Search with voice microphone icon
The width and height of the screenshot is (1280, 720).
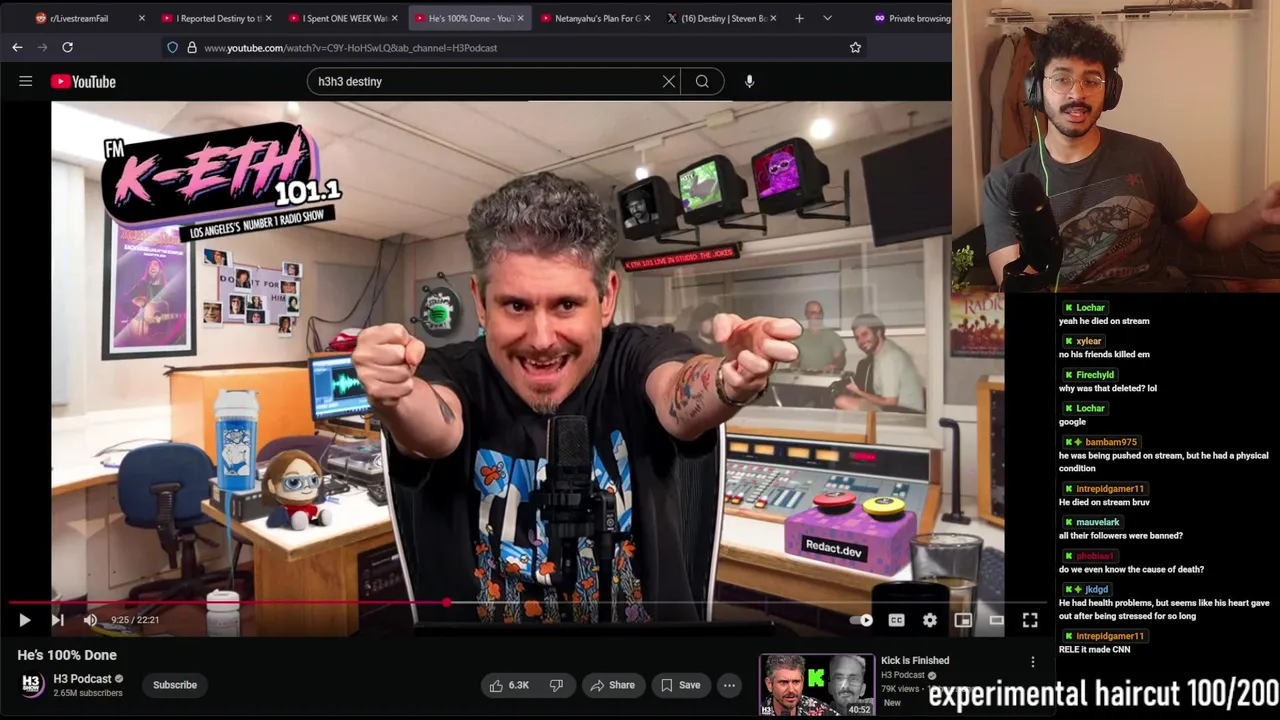click(749, 81)
